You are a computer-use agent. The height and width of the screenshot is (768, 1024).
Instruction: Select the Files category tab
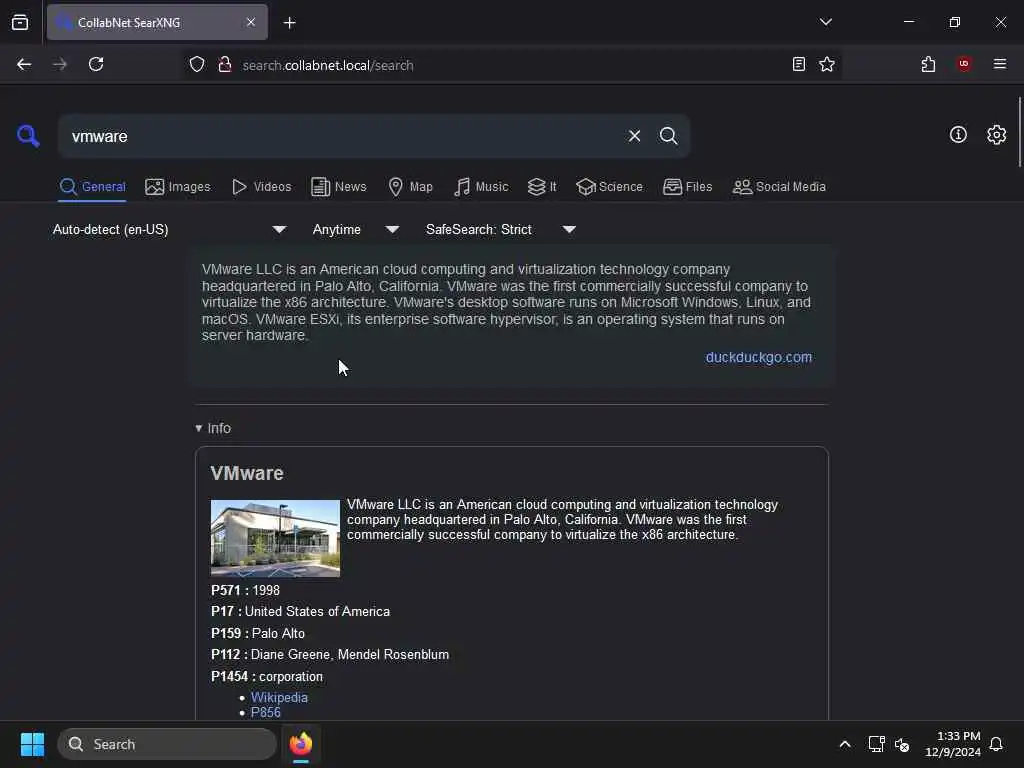[x=687, y=187]
